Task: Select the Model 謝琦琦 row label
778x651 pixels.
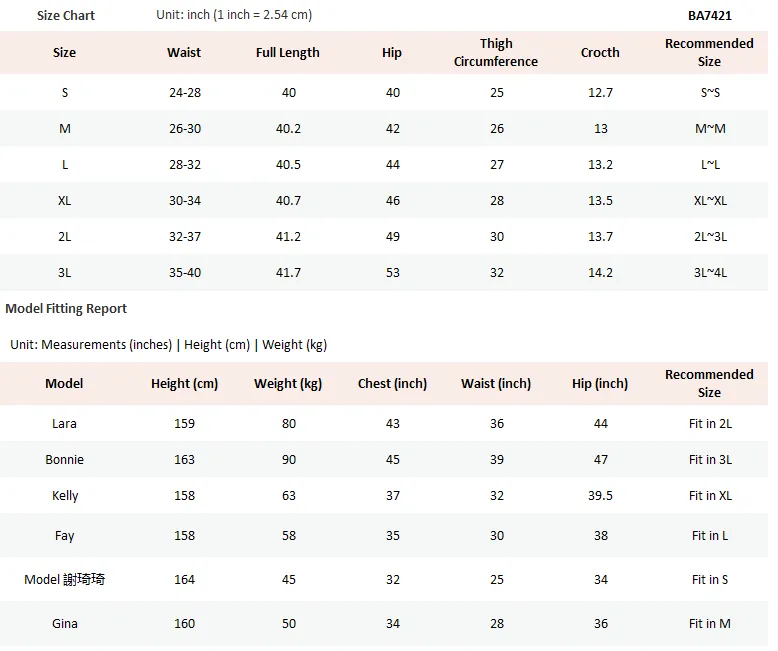Action: (65, 580)
